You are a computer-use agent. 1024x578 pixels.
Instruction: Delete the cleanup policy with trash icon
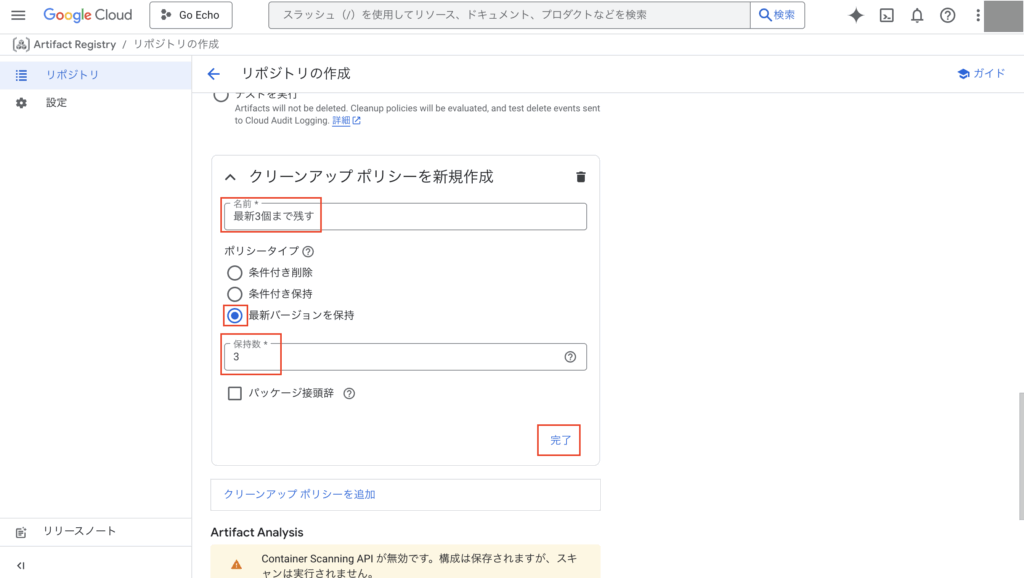[581, 177]
